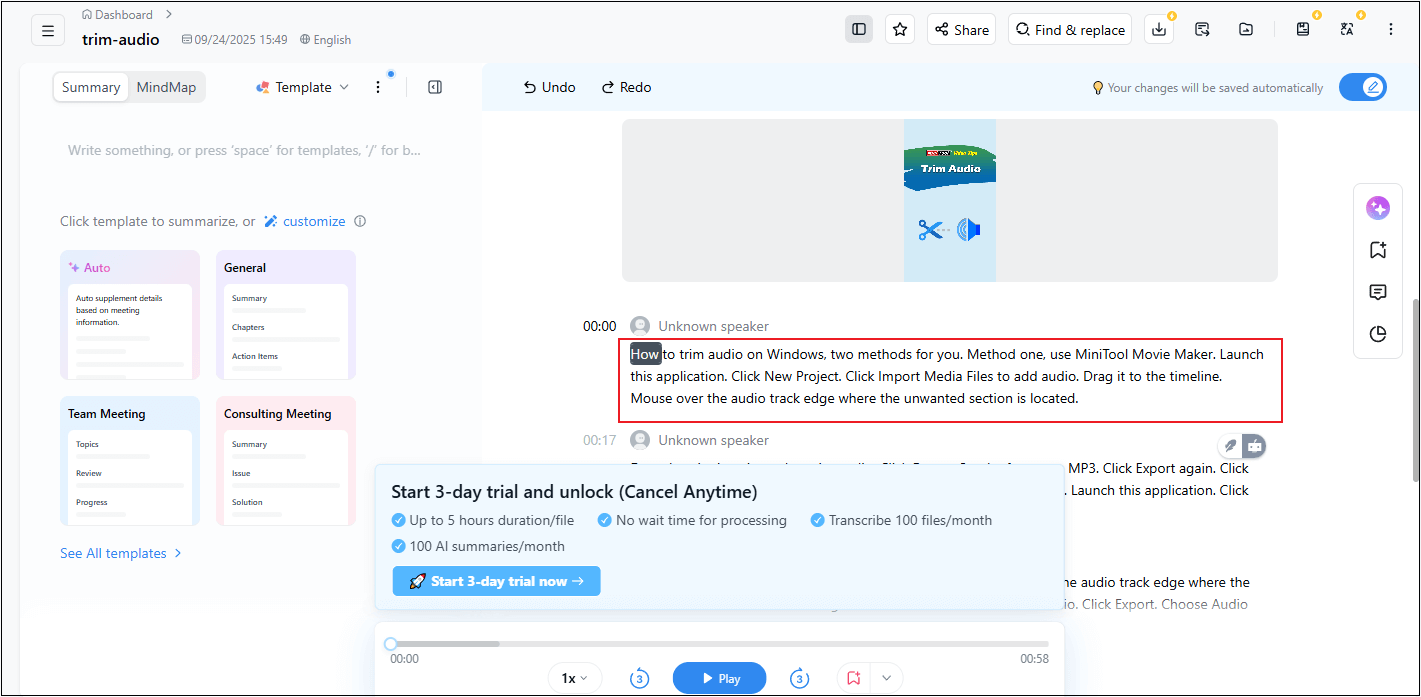
Task: Open summary panel three-dot options
Action: point(378,87)
